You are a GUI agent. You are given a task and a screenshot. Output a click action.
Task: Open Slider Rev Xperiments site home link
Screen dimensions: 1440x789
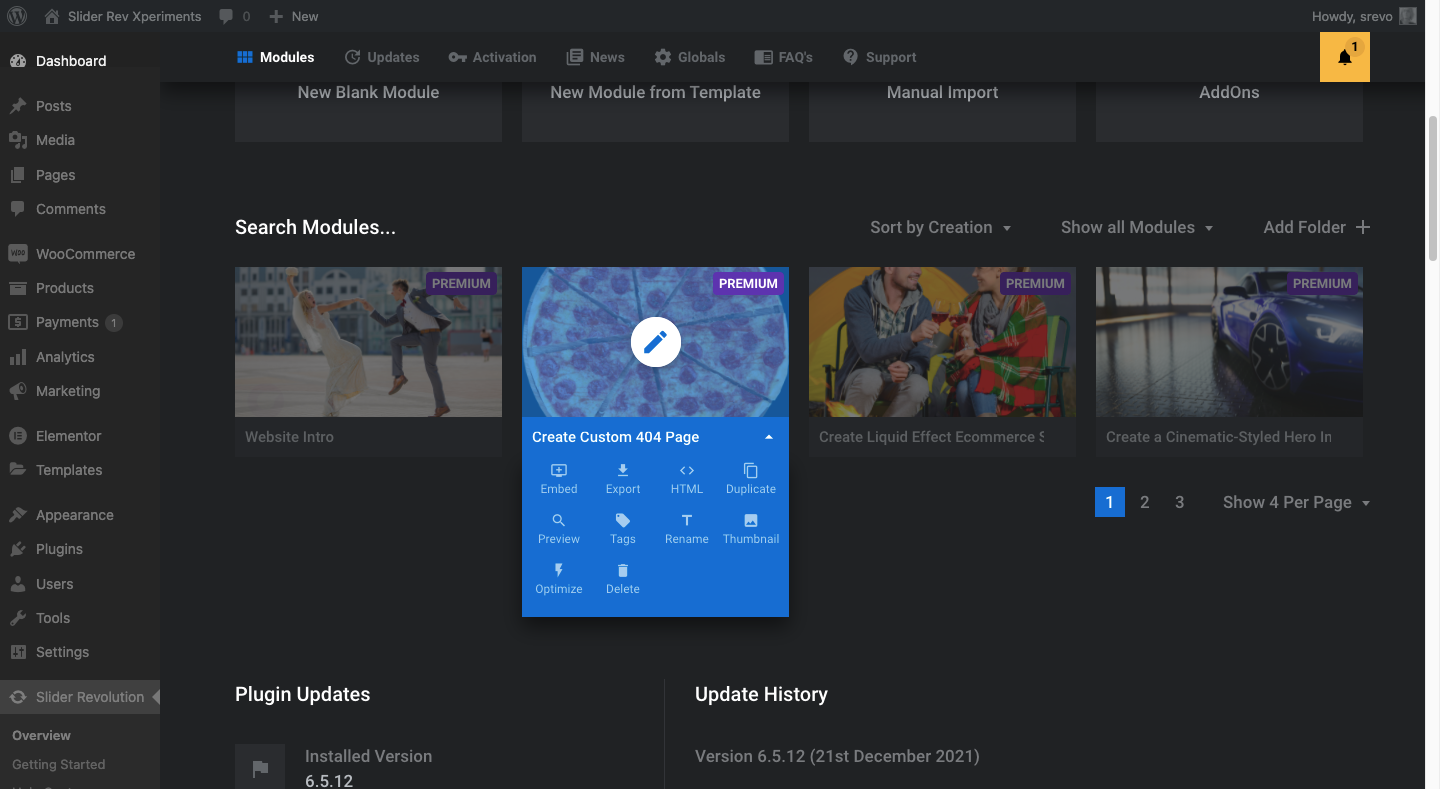pos(122,16)
